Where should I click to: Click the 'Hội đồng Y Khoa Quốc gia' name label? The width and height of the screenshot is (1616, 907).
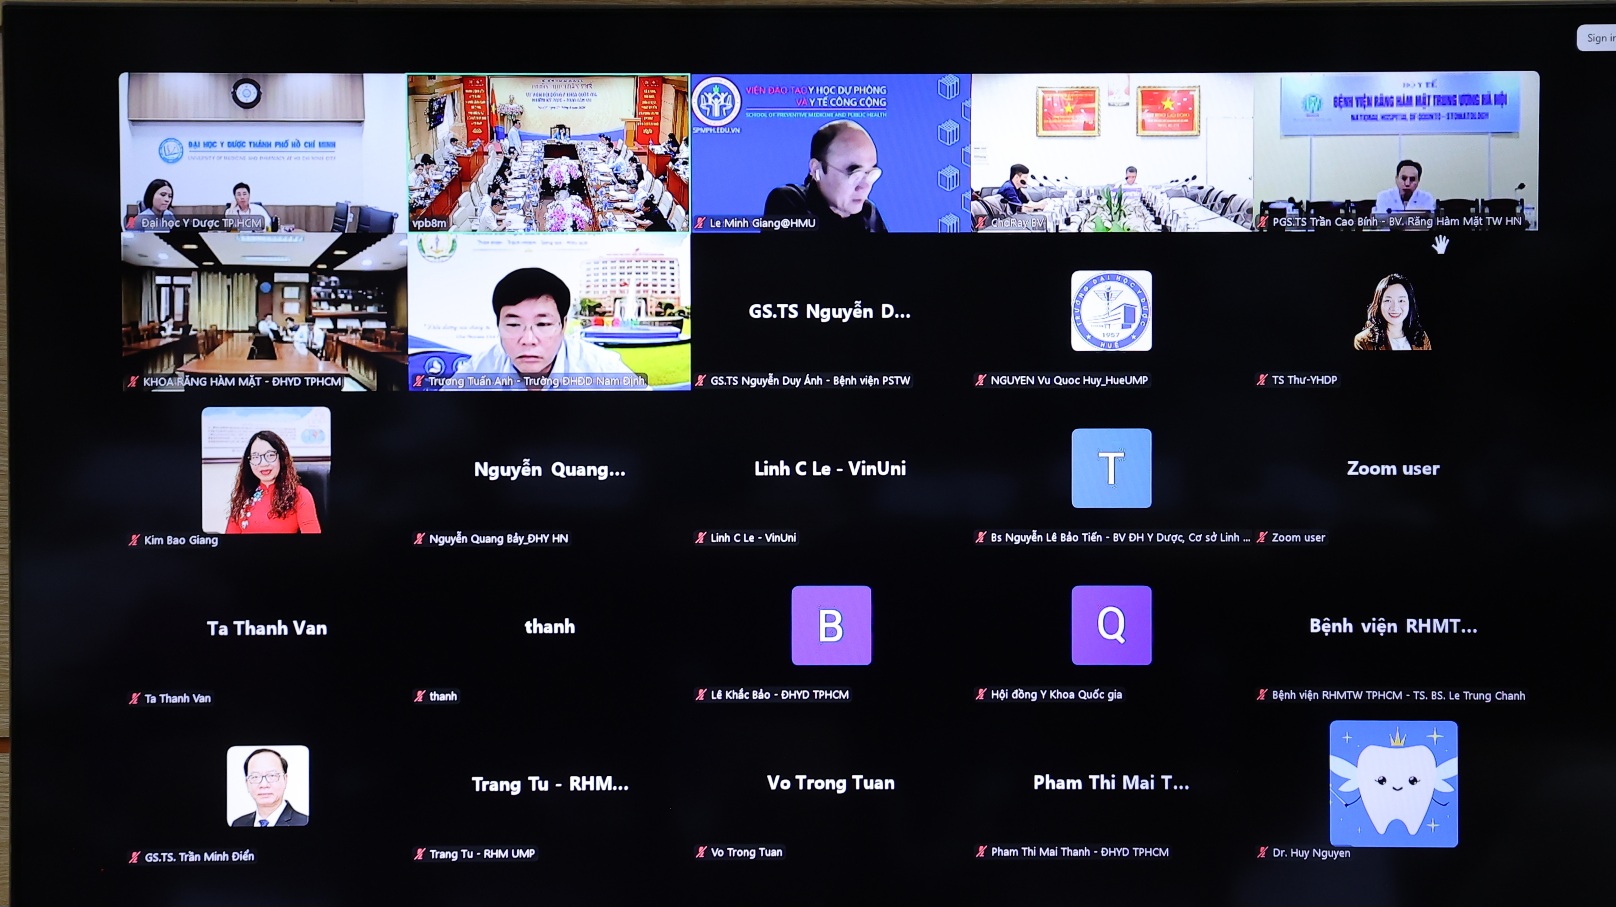1056,694
